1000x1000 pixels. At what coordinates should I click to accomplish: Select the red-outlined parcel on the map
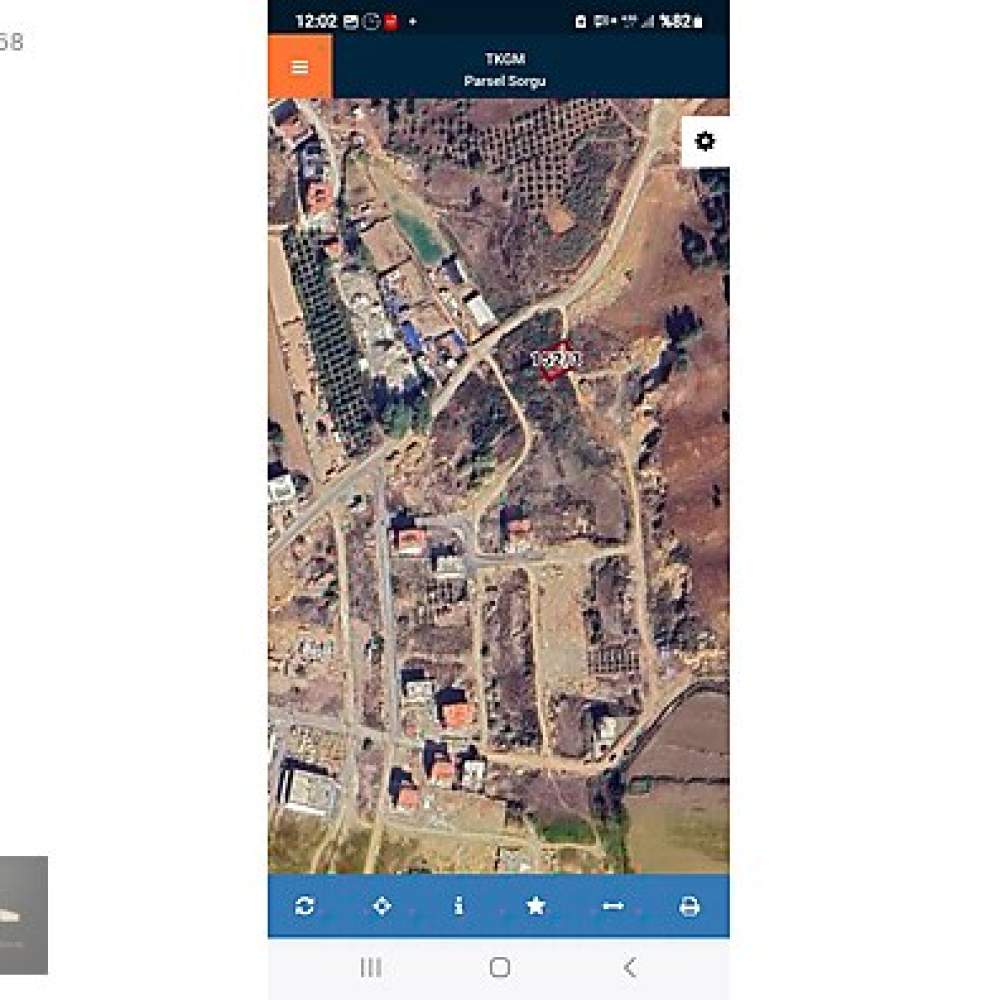(555, 360)
